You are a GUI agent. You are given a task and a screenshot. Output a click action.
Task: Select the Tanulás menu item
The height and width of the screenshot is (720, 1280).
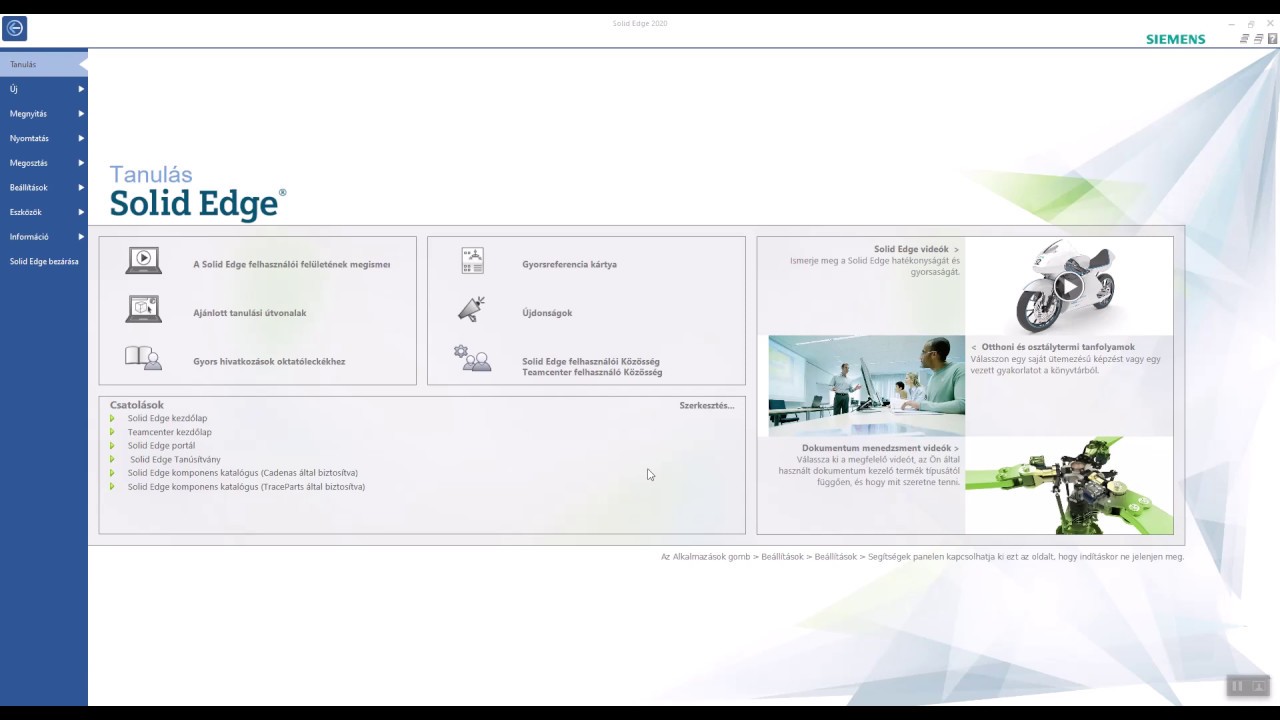click(44, 64)
